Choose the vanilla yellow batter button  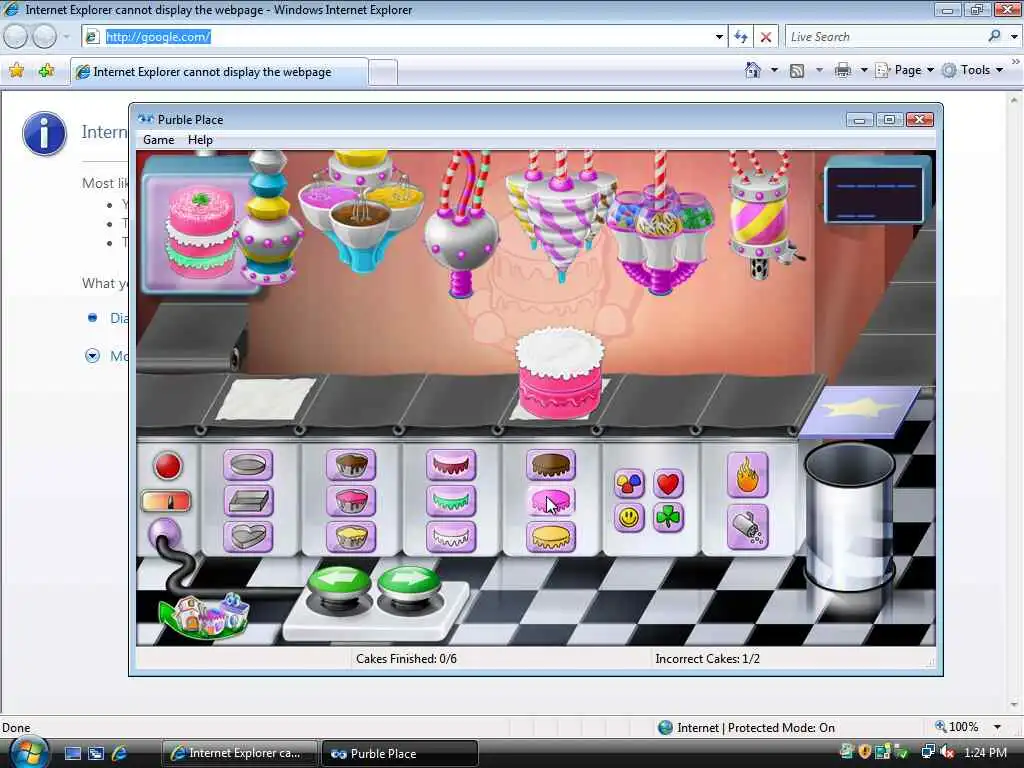[x=351, y=537]
